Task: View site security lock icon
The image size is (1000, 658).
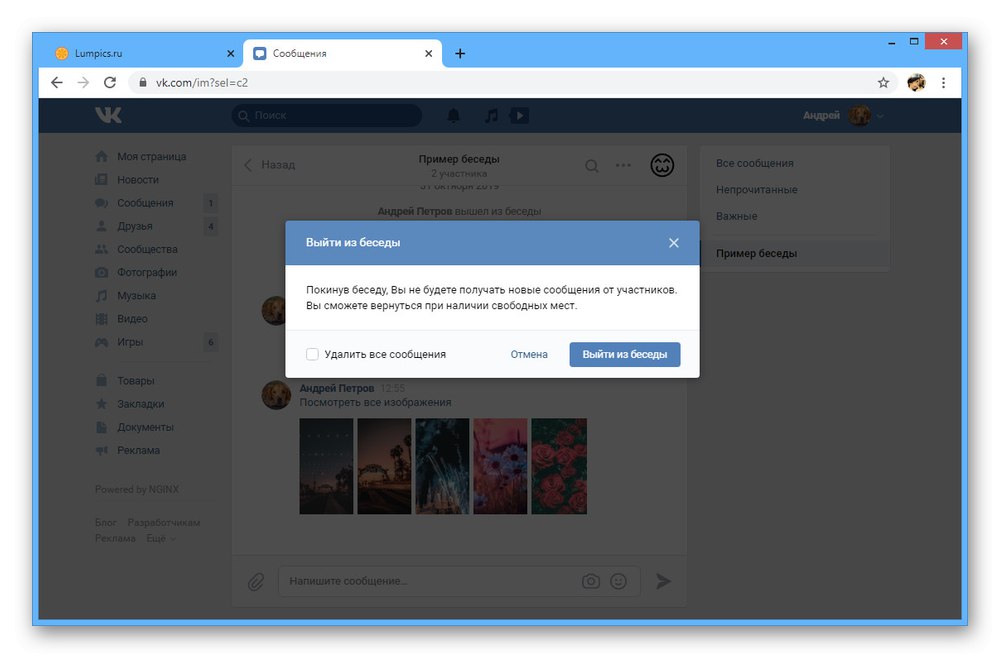Action: click(143, 82)
